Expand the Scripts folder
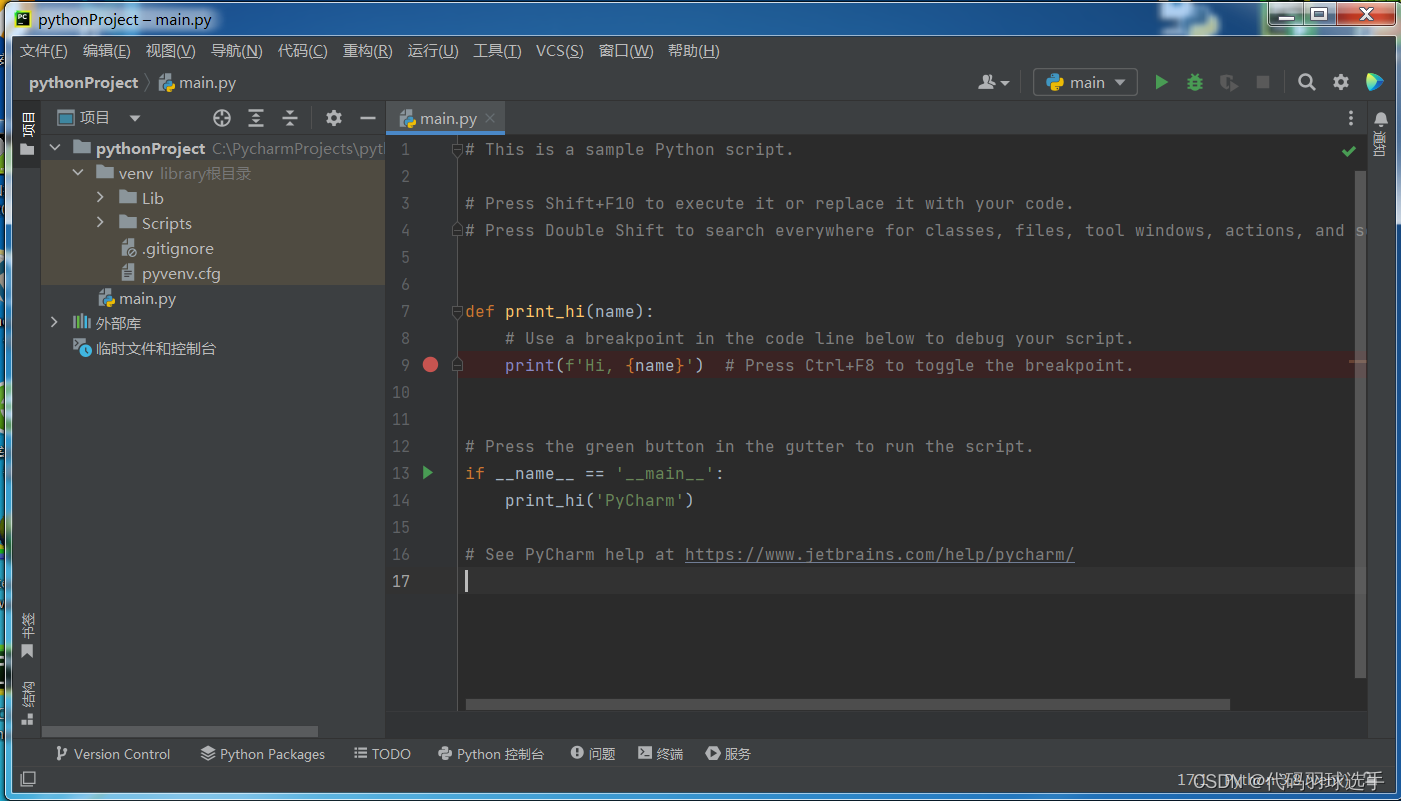 pyautogui.click(x=101, y=223)
